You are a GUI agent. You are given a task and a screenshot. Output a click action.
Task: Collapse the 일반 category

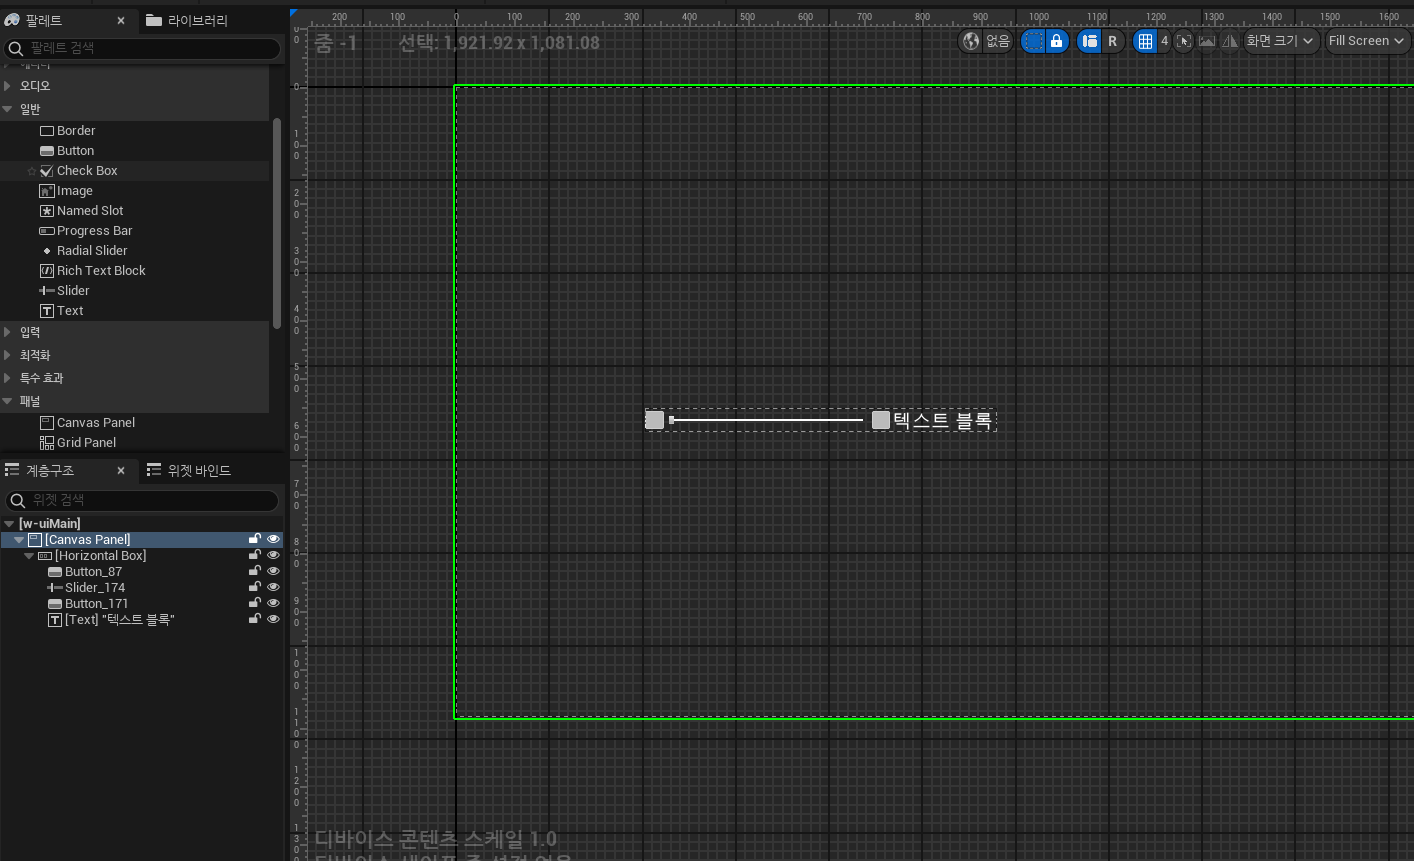pos(8,109)
